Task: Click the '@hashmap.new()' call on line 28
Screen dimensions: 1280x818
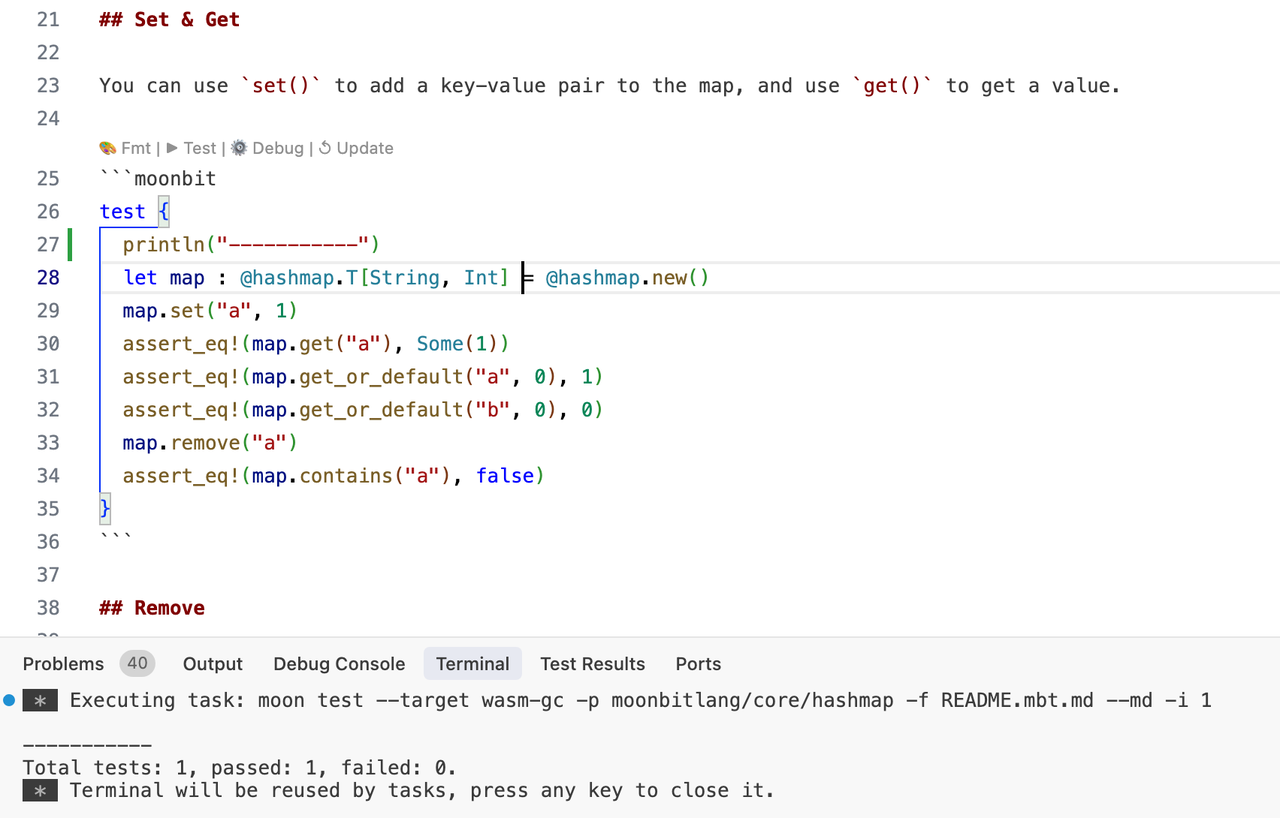Action: tap(627, 278)
